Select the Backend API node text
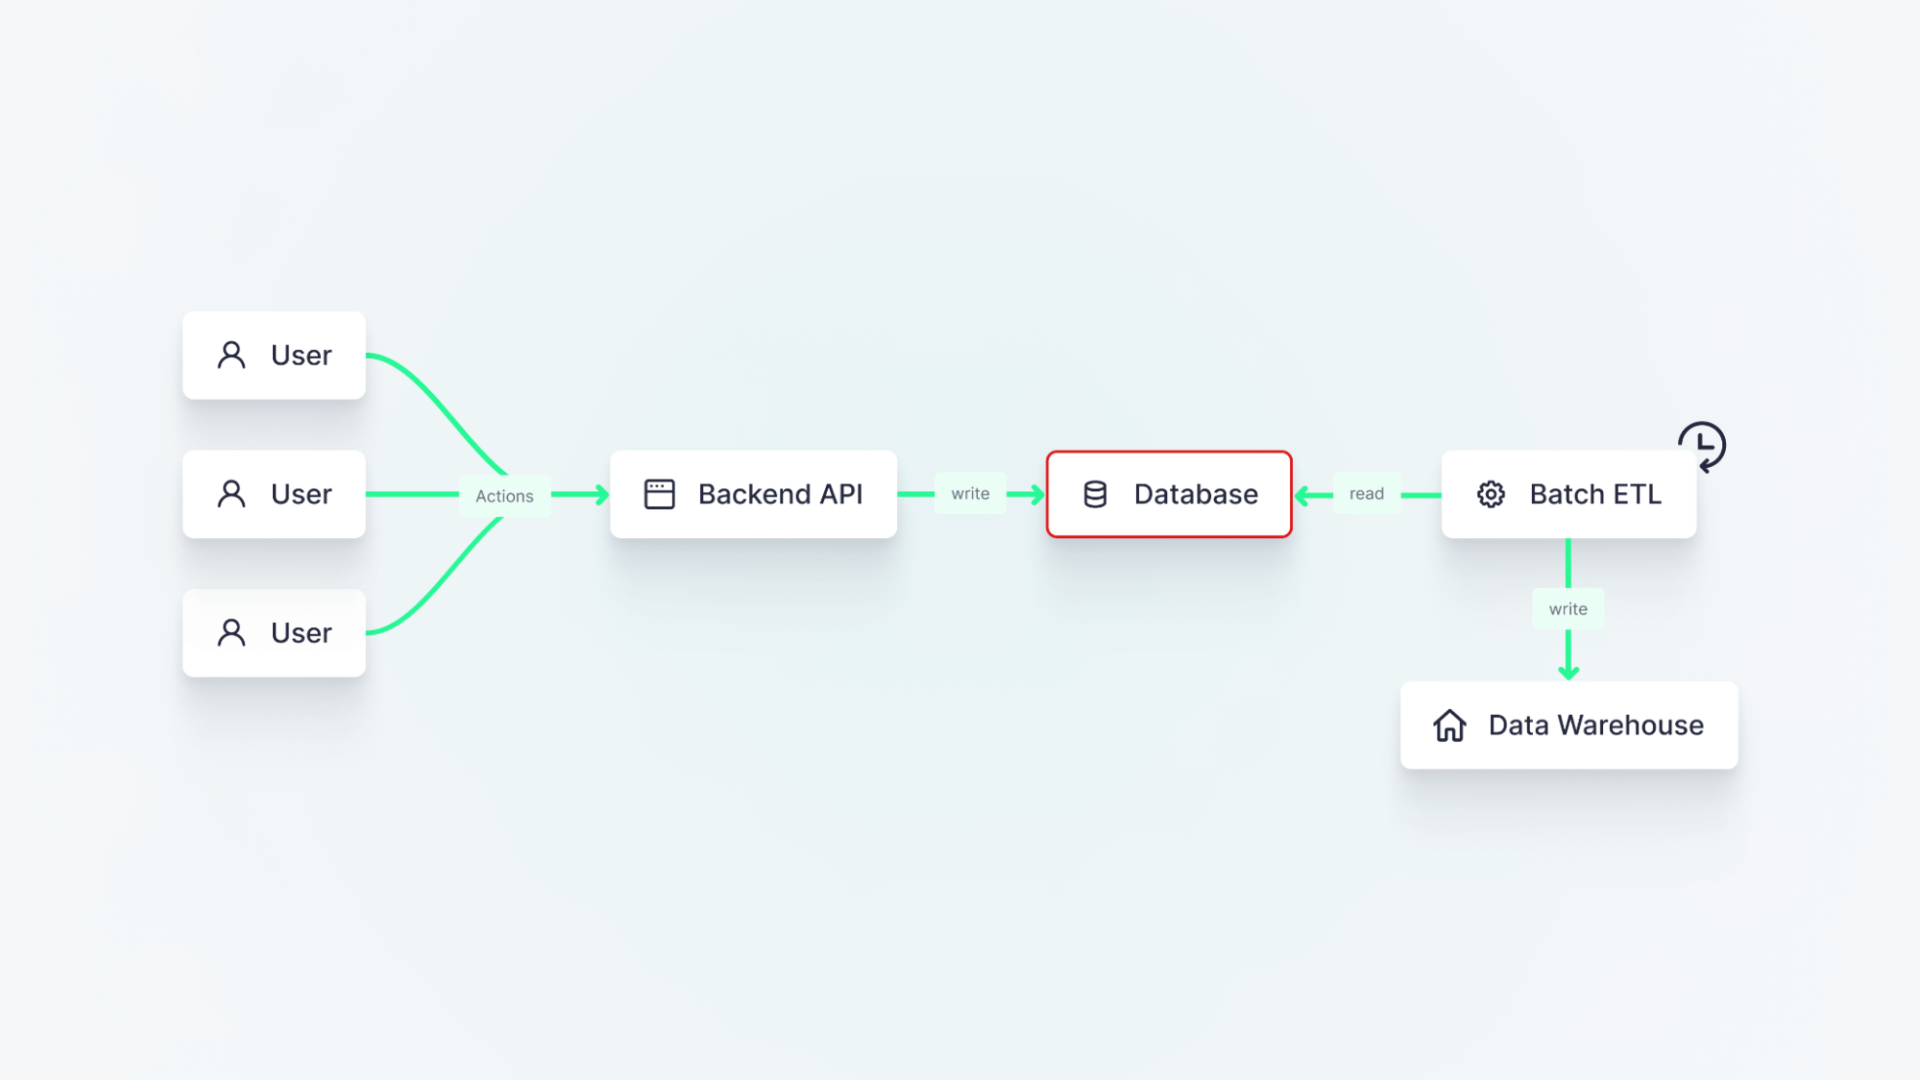The width and height of the screenshot is (1920, 1081). pos(780,494)
